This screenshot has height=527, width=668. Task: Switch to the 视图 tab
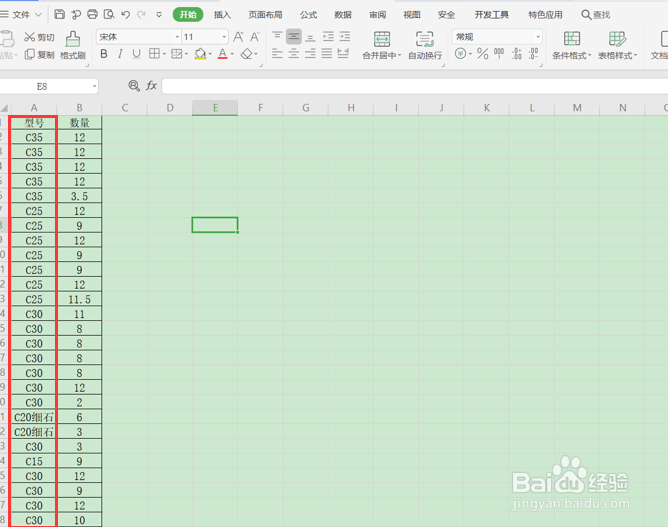pyautogui.click(x=412, y=15)
